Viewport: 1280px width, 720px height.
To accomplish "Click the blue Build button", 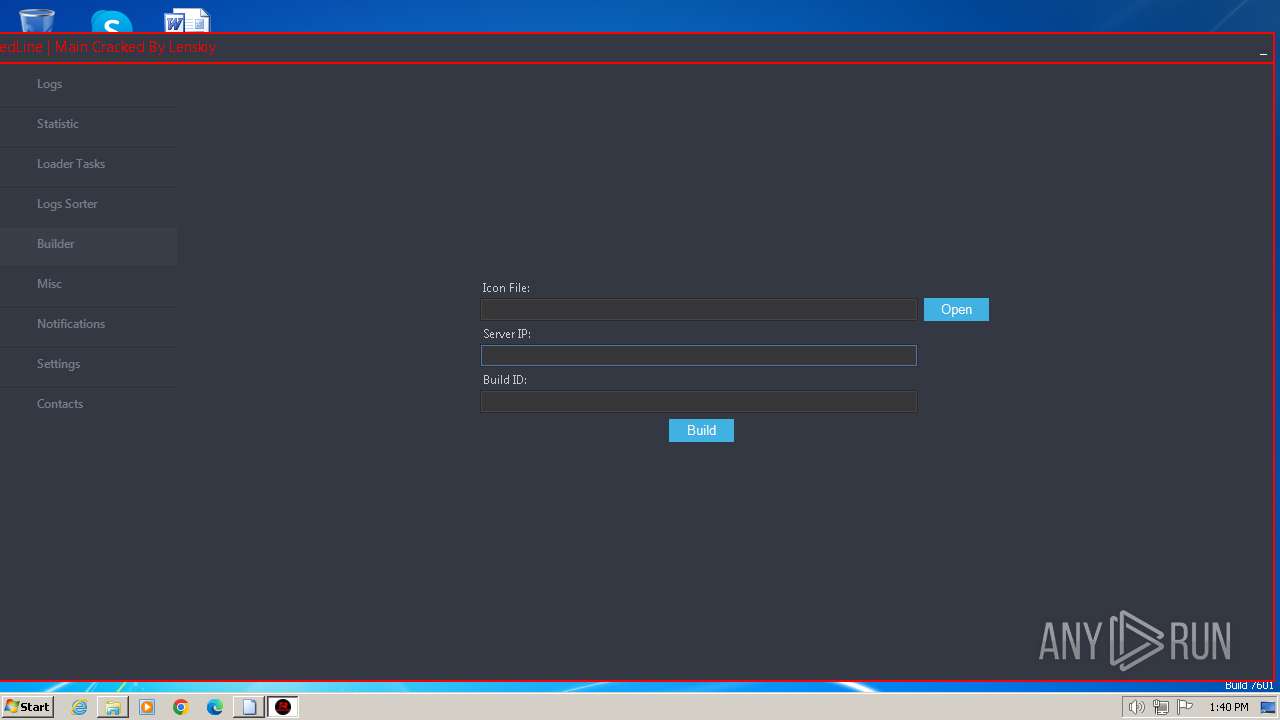I will 701,430.
